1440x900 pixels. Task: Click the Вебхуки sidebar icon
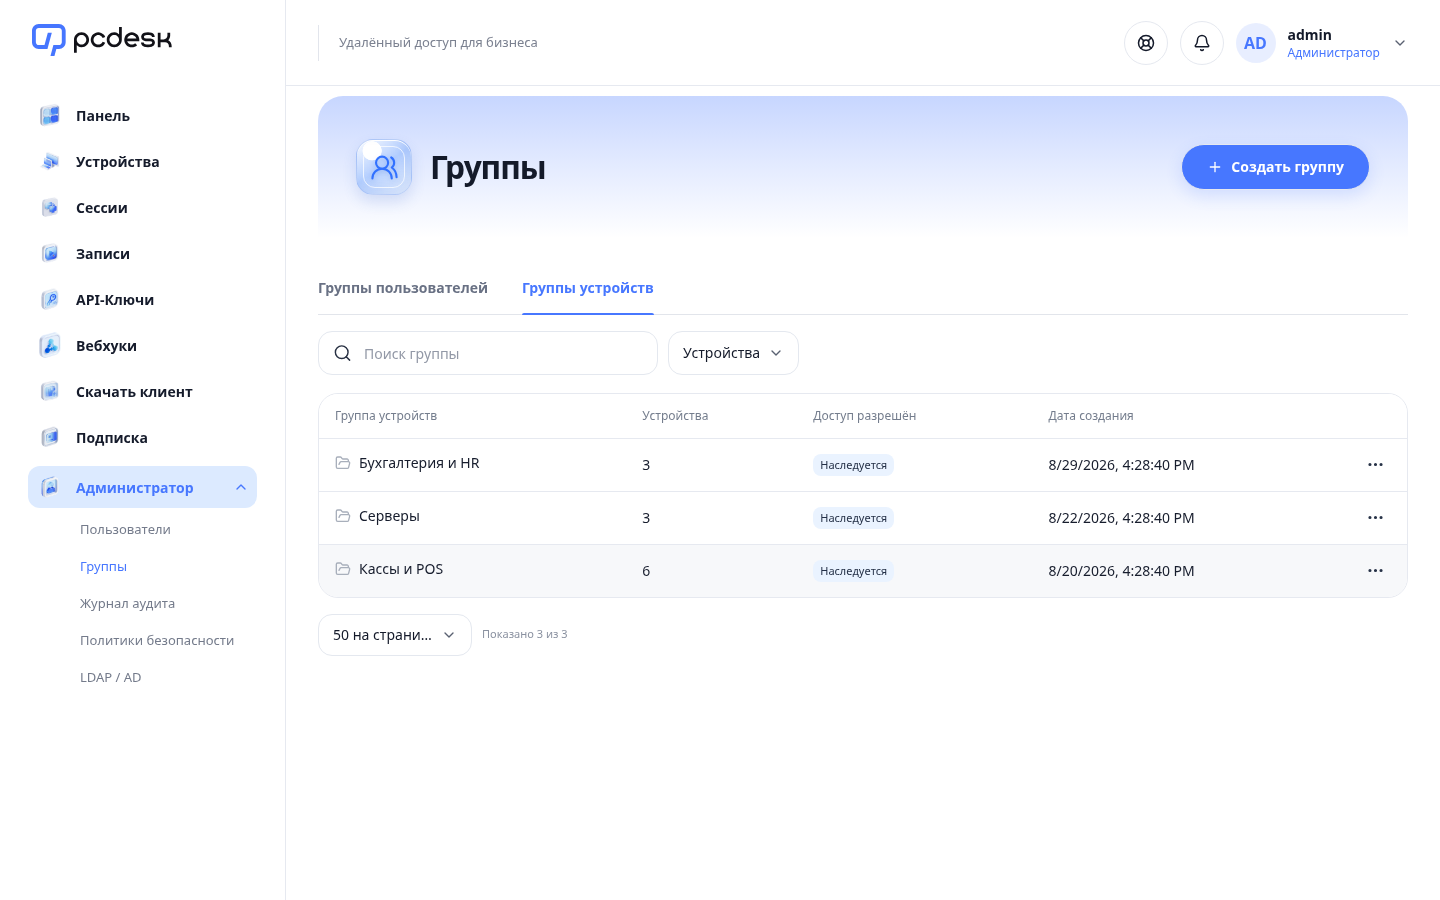click(50, 346)
